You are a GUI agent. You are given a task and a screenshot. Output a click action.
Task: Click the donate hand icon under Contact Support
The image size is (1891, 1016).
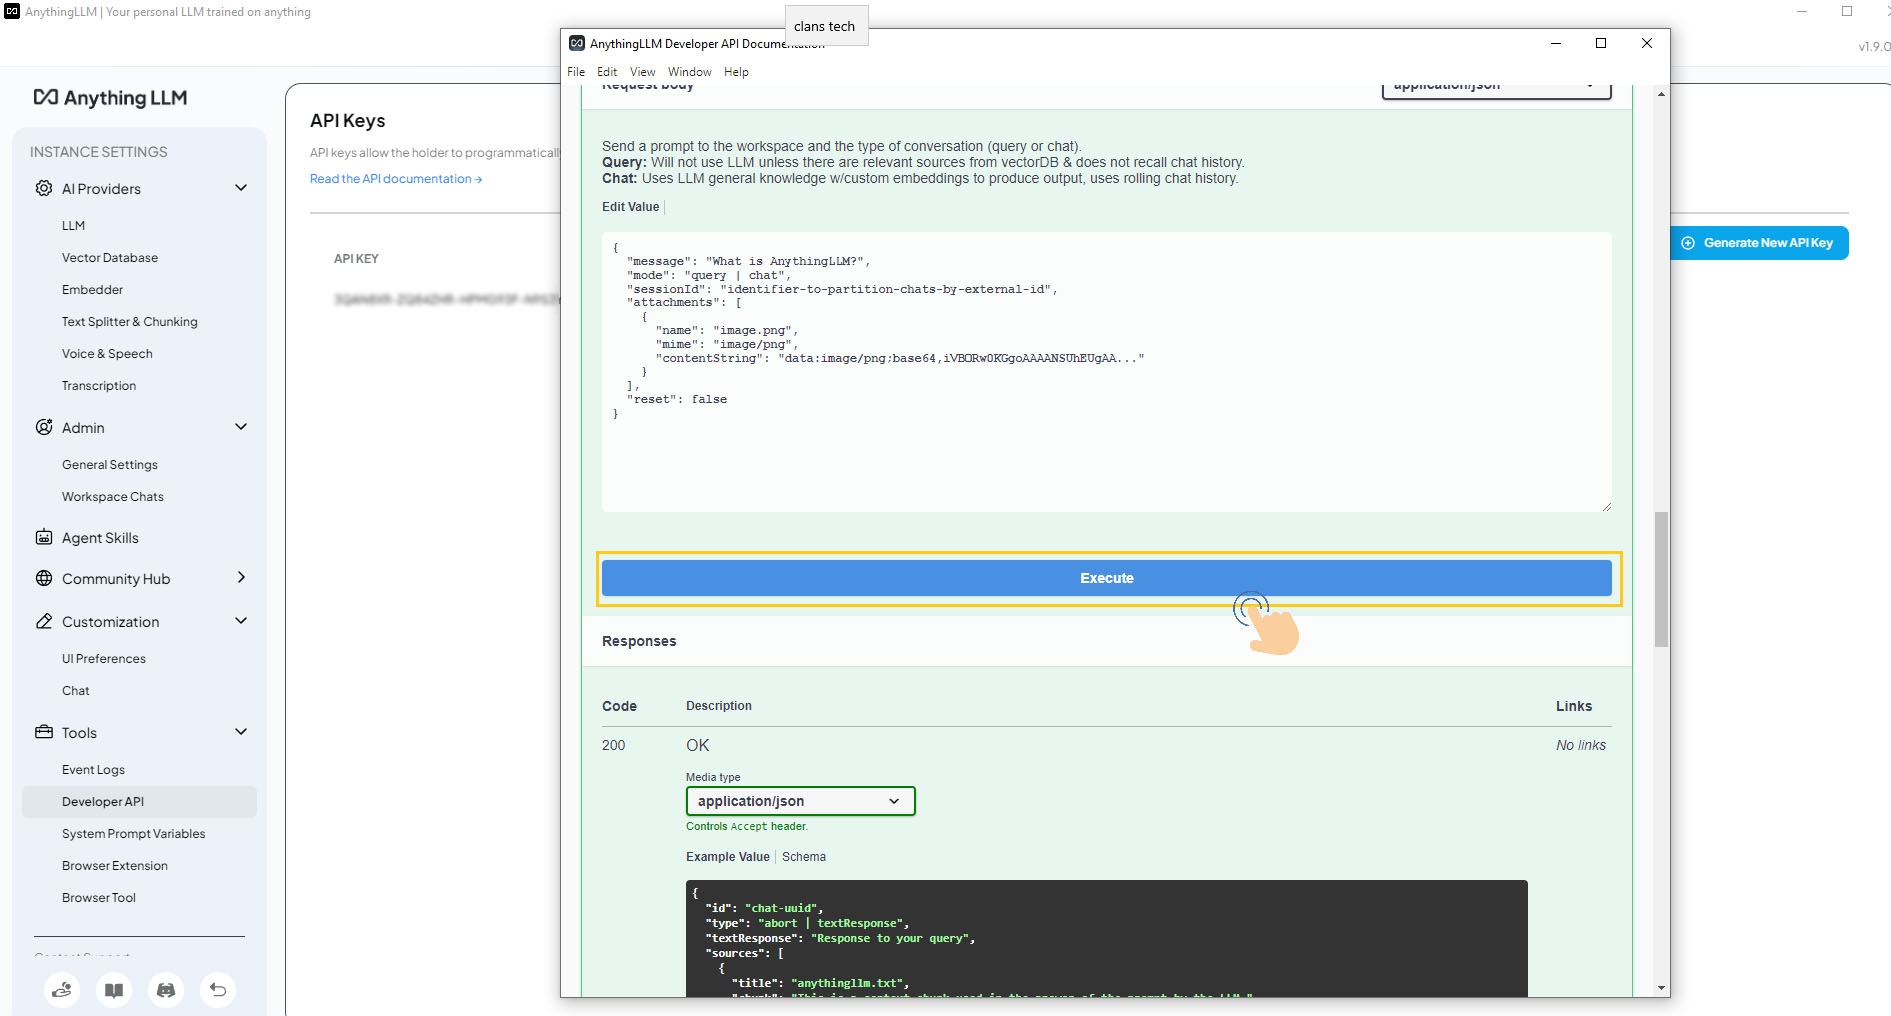click(62, 990)
